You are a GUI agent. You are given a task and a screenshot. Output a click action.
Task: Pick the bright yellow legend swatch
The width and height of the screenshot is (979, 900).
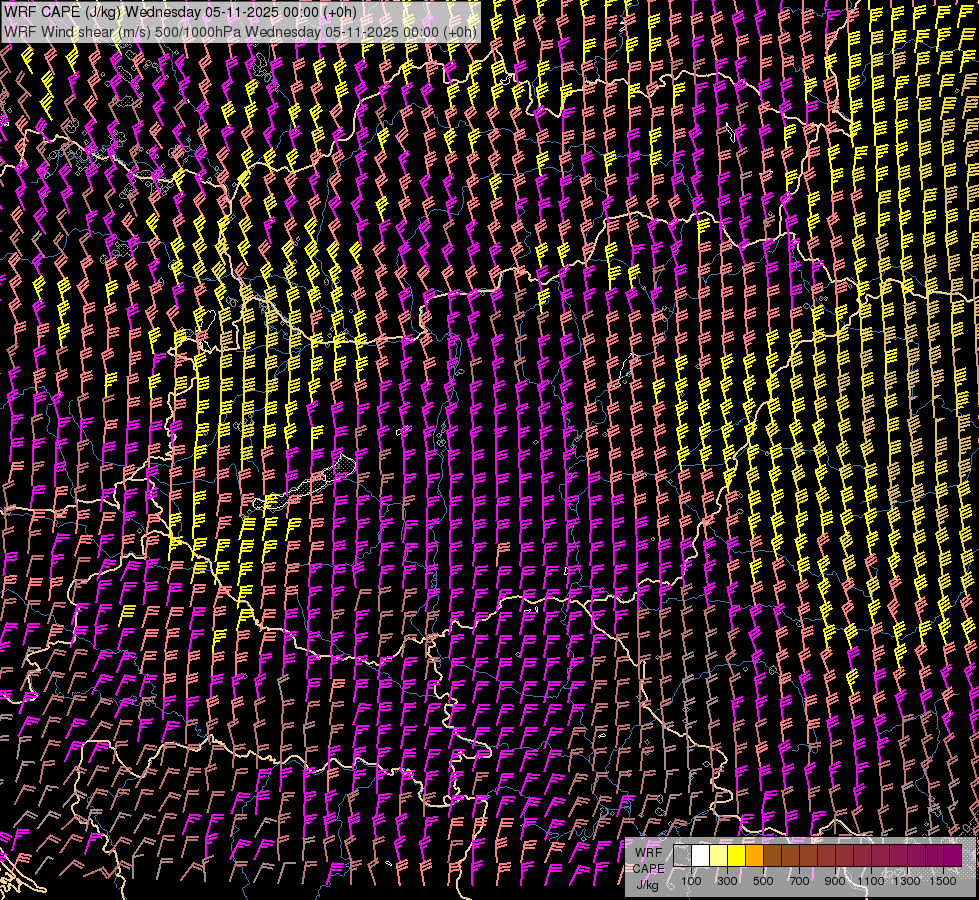[x=736, y=856]
